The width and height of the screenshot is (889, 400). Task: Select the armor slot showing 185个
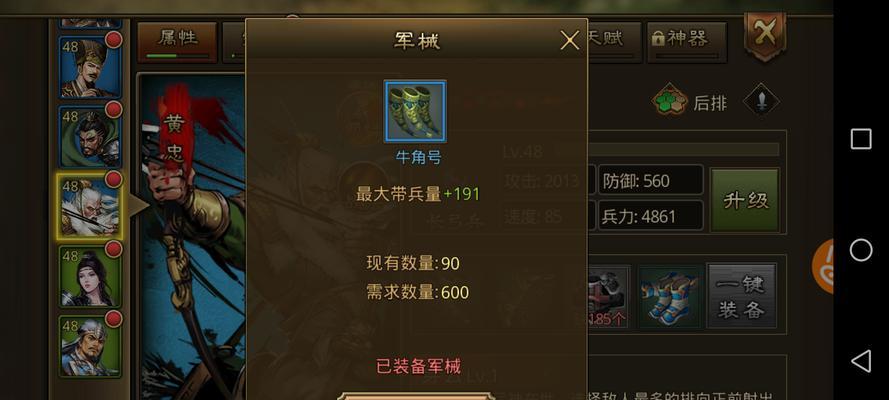pyautogui.click(x=608, y=296)
